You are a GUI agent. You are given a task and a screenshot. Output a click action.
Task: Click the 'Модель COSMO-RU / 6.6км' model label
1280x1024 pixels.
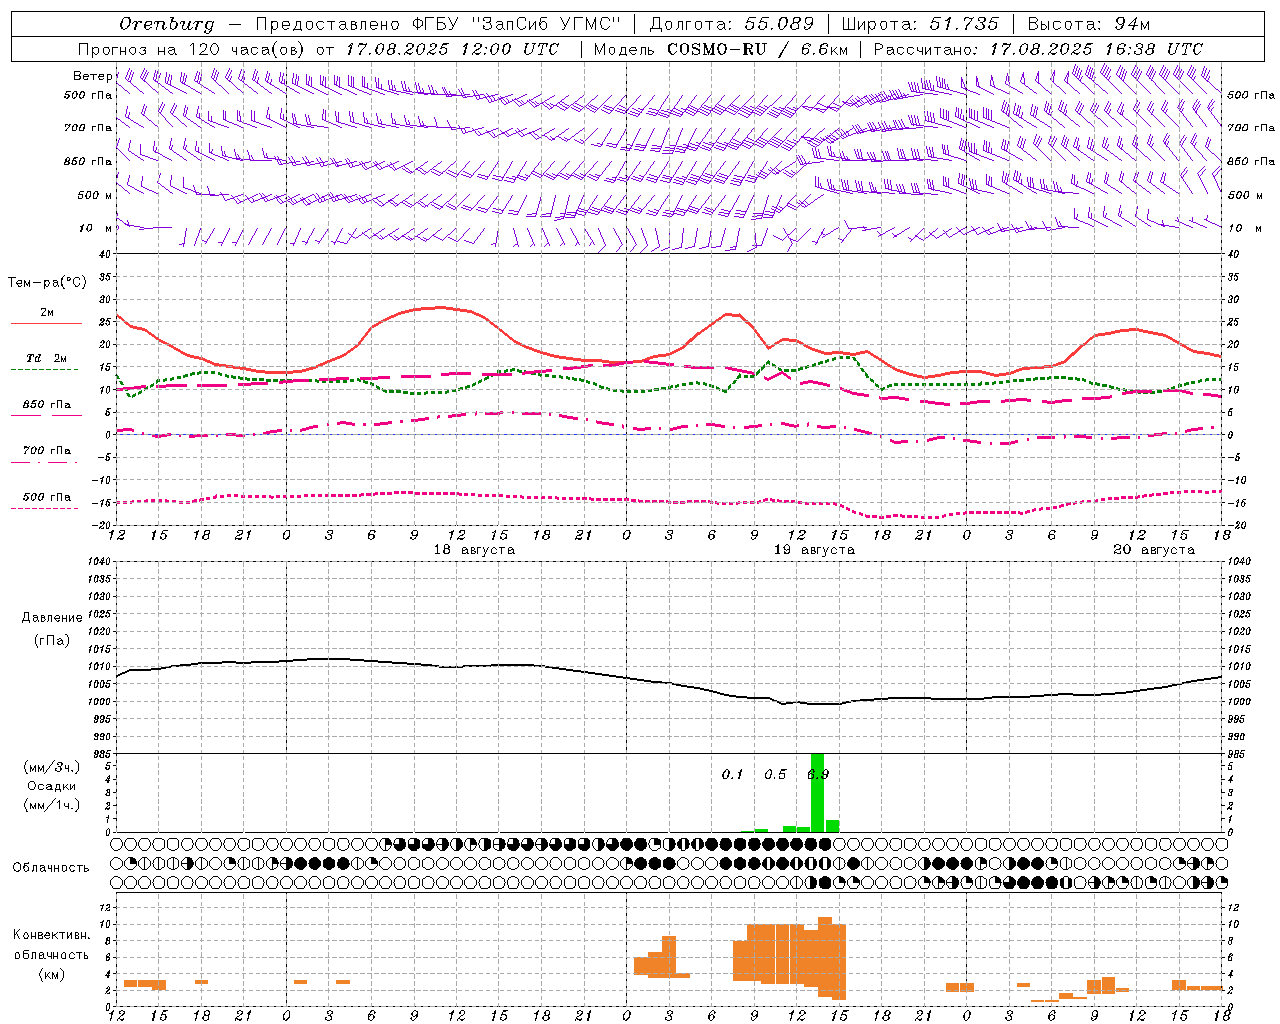coord(721,49)
